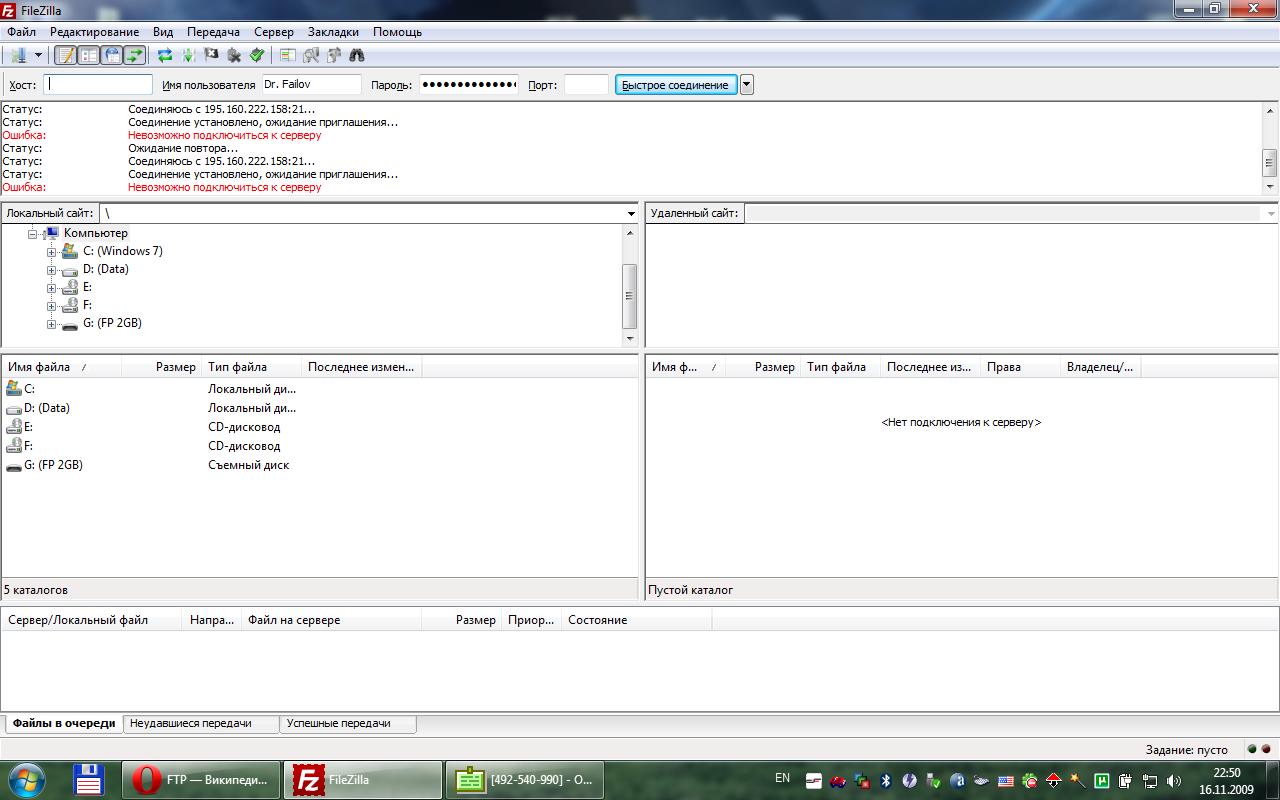Click the Порт input field

[586, 85]
